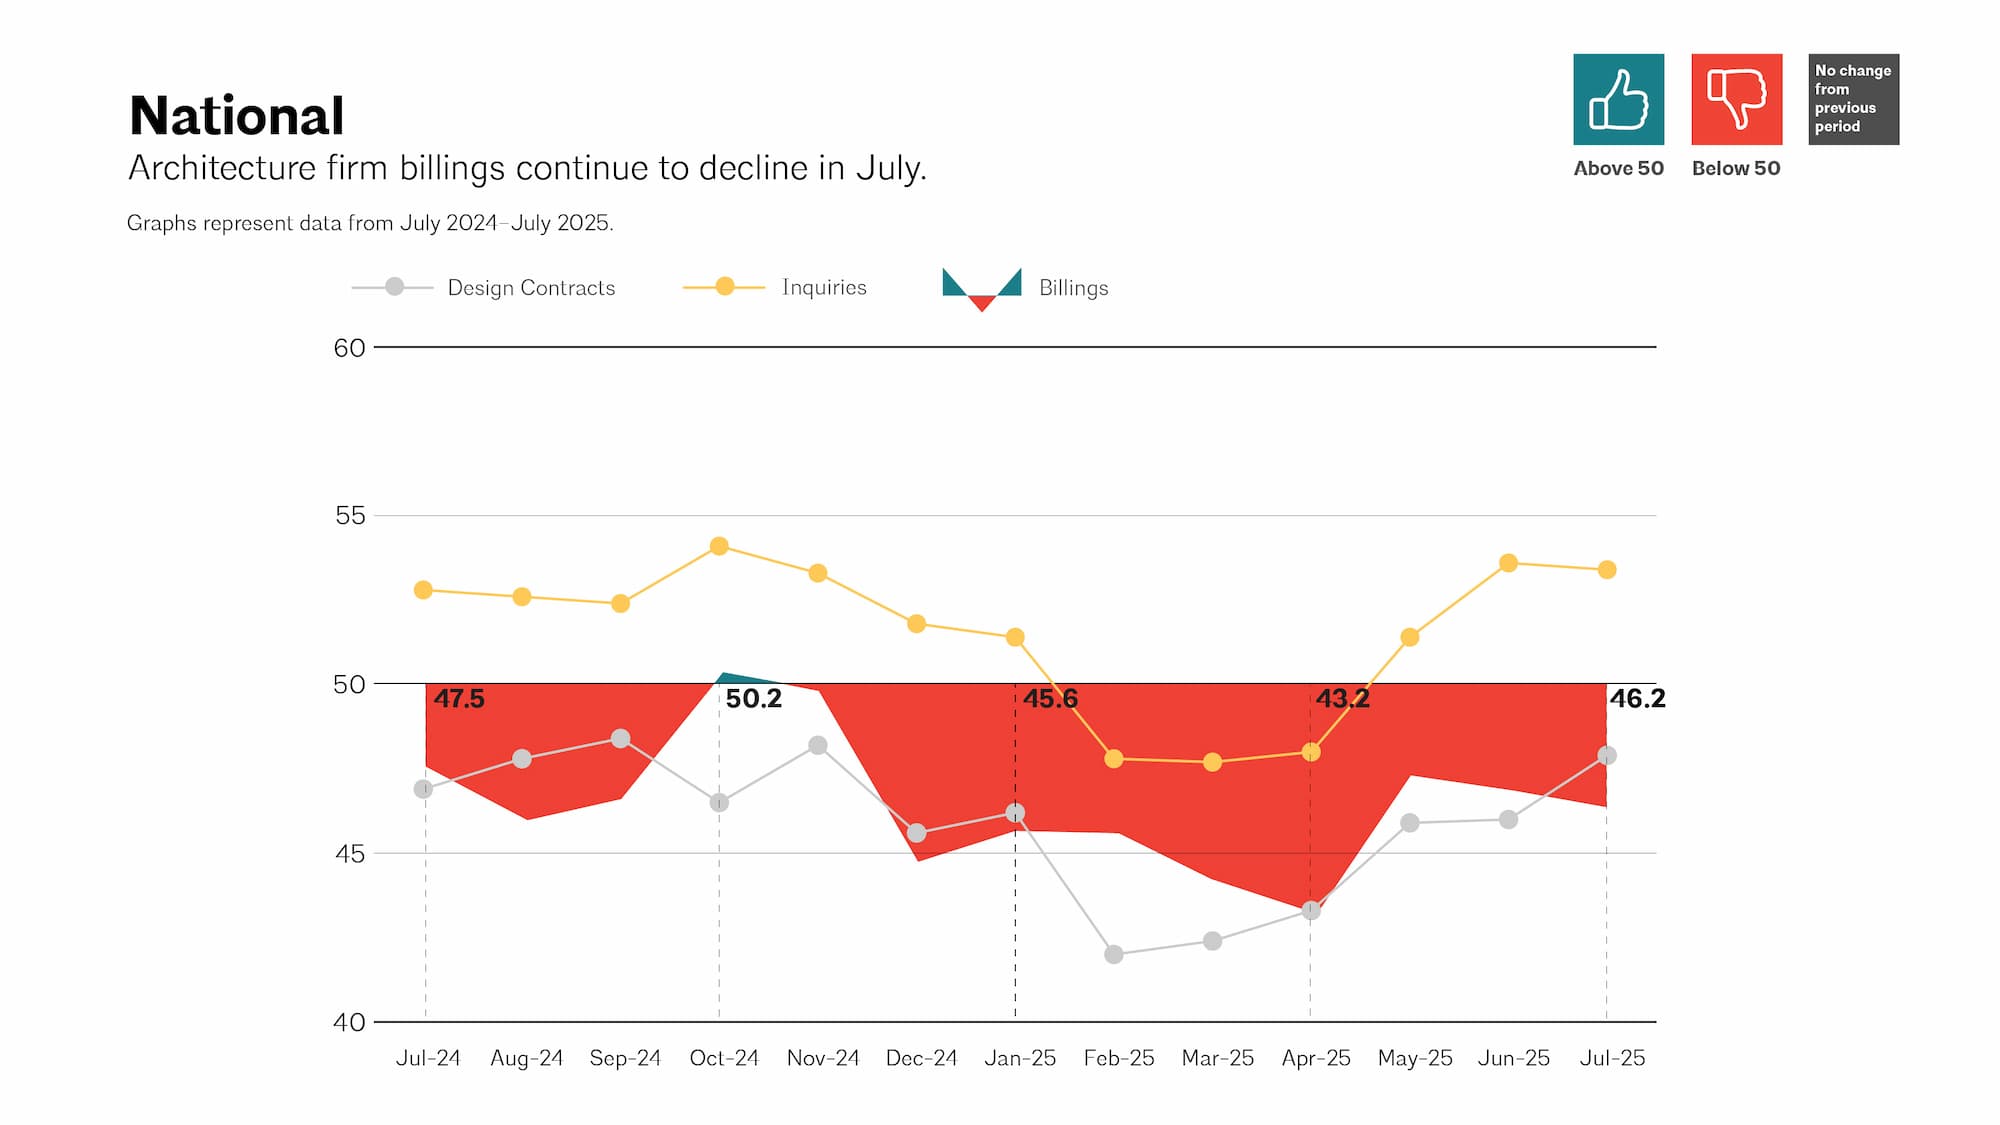Viewport: 2000px width, 1125px height.
Task: Click the 60 y-axis label
Action: pyautogui.click(x=349, y=348)
